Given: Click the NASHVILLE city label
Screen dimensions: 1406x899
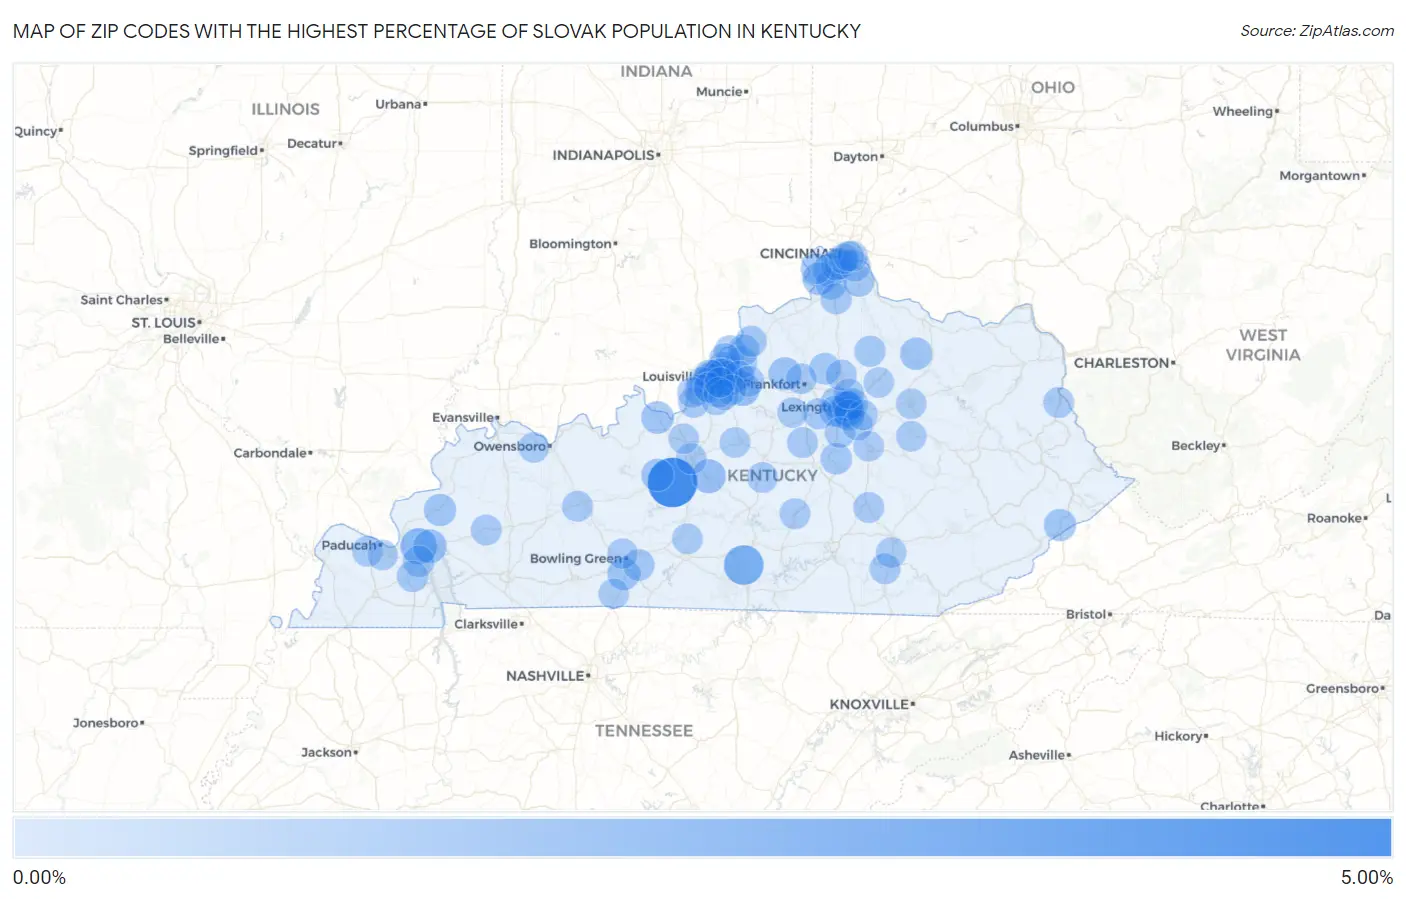Looking at the screenshot, I should click(x=546, y=676).
